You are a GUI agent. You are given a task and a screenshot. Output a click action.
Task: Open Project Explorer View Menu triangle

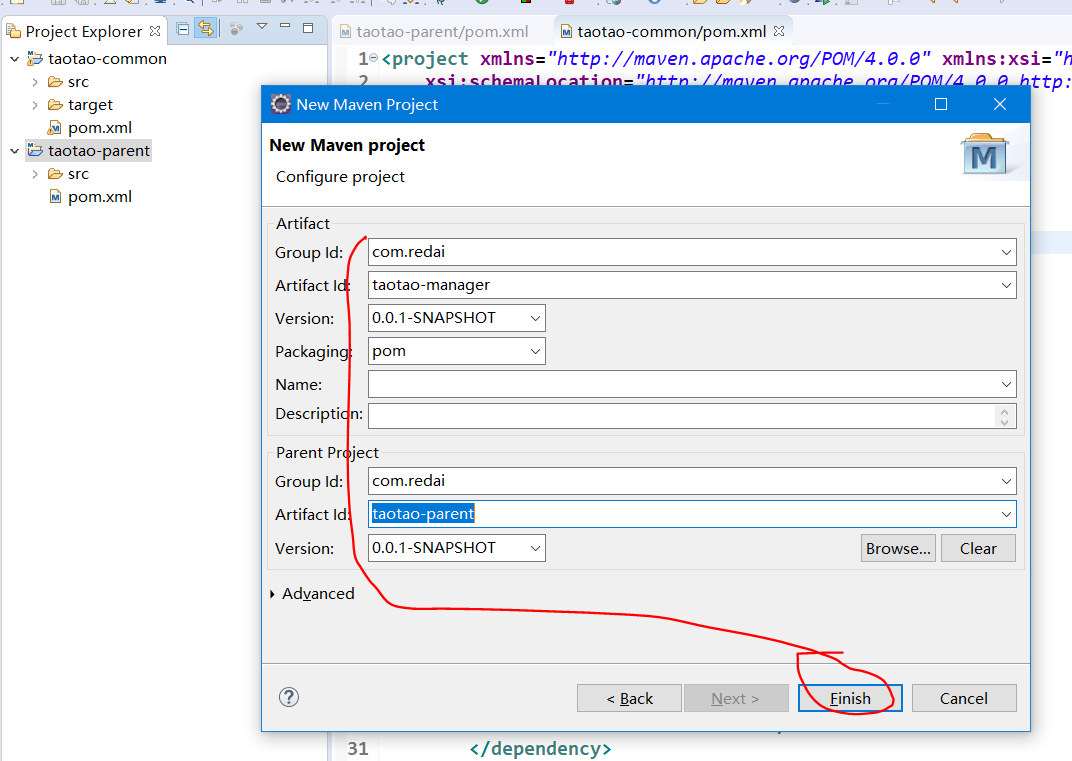261,27
